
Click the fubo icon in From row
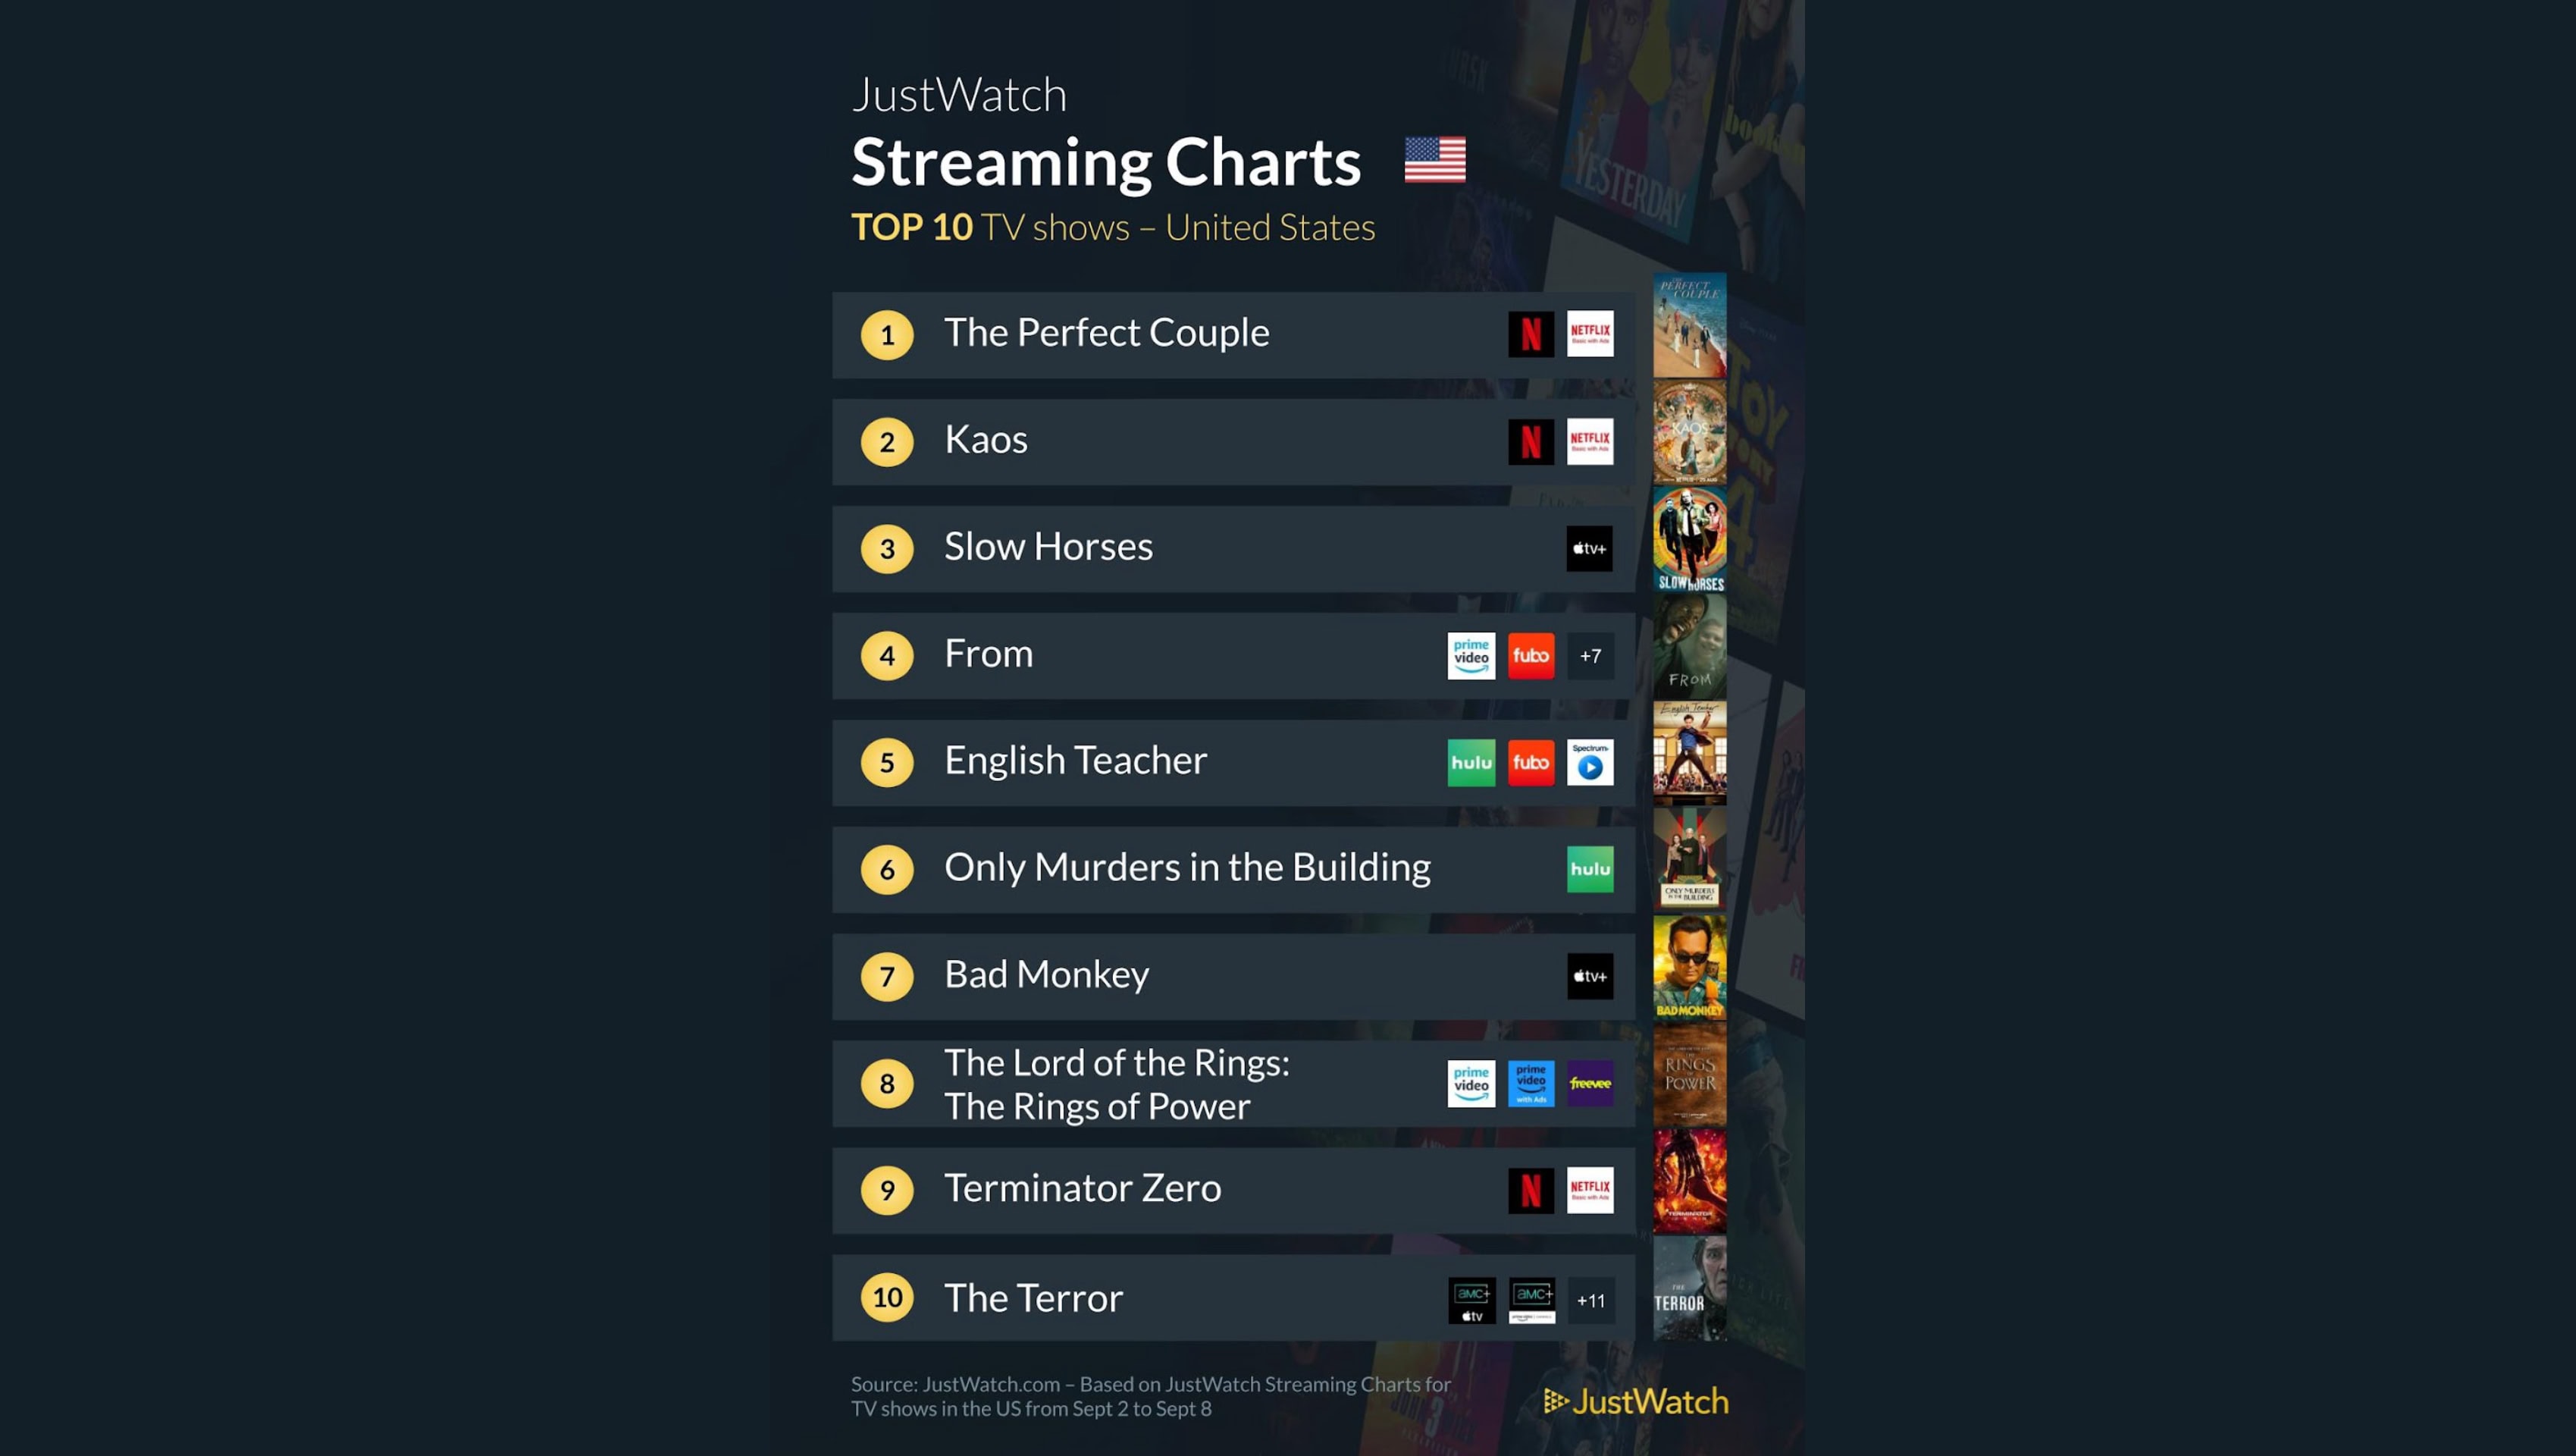[x=1530, y=655]
